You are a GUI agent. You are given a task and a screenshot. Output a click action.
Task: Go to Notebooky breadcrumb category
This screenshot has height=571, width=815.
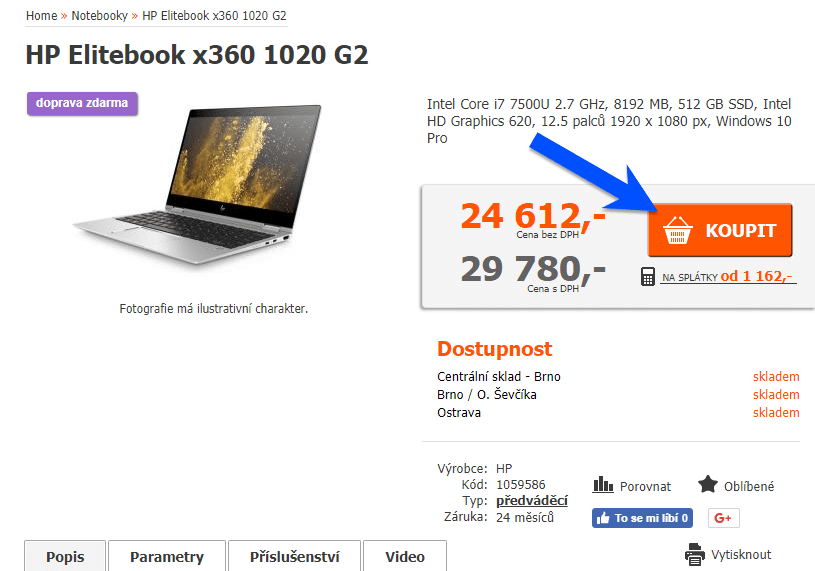99,16
